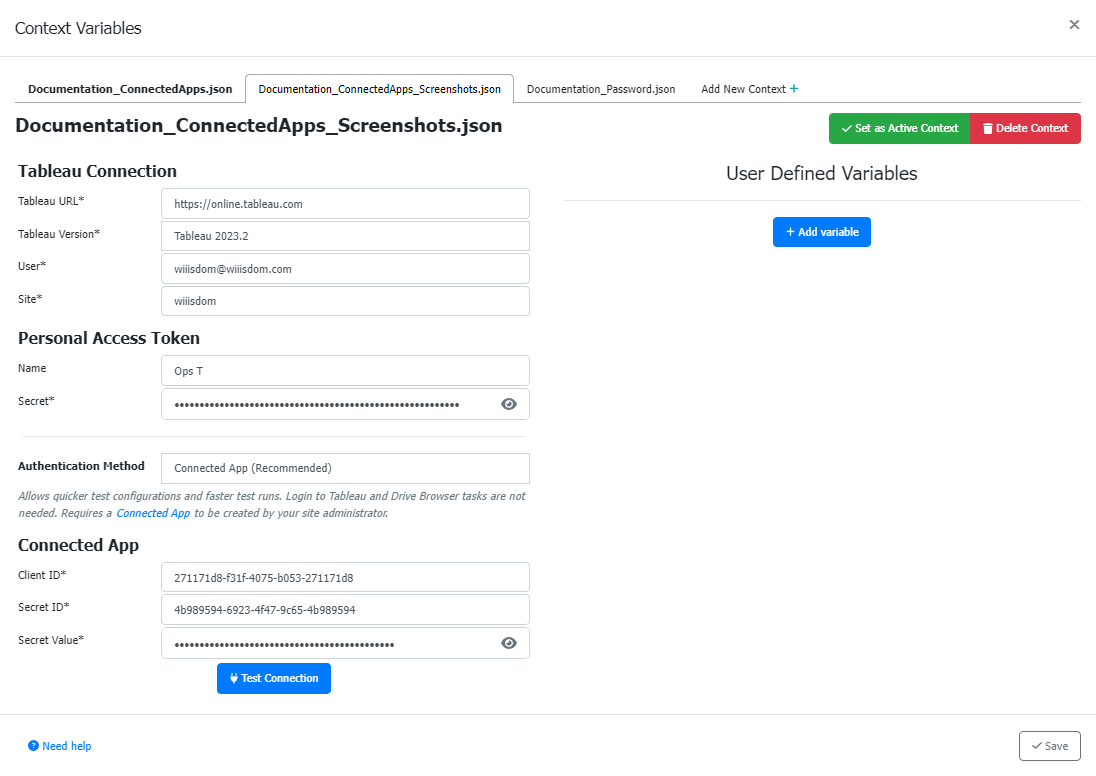Select the Documentation_ConnectedApps_Screenshots.json tab
Viewport: 1096px width, 776px height.
[x=379, y=89]
